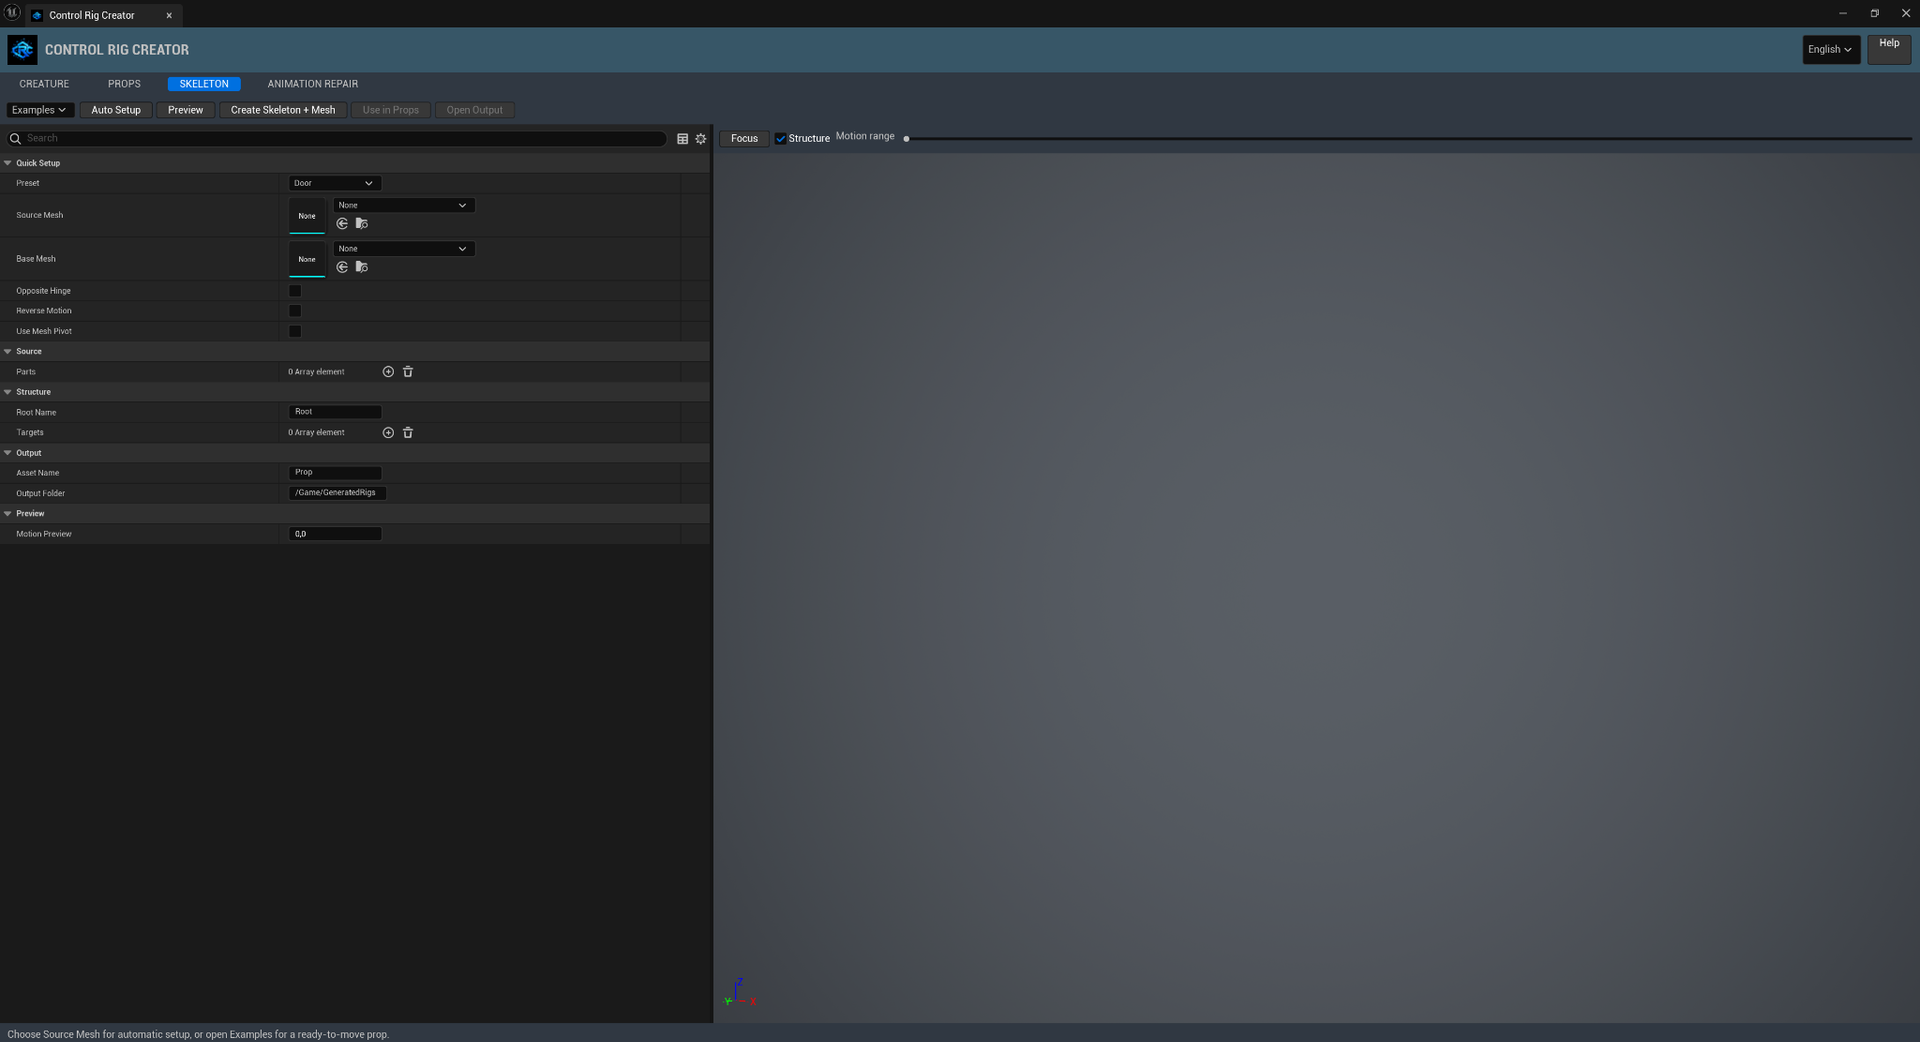The height and width of the screenshot is (1042, 1920).
Task: Click the Output Folder path field
Action: click(x=337, y=493)
